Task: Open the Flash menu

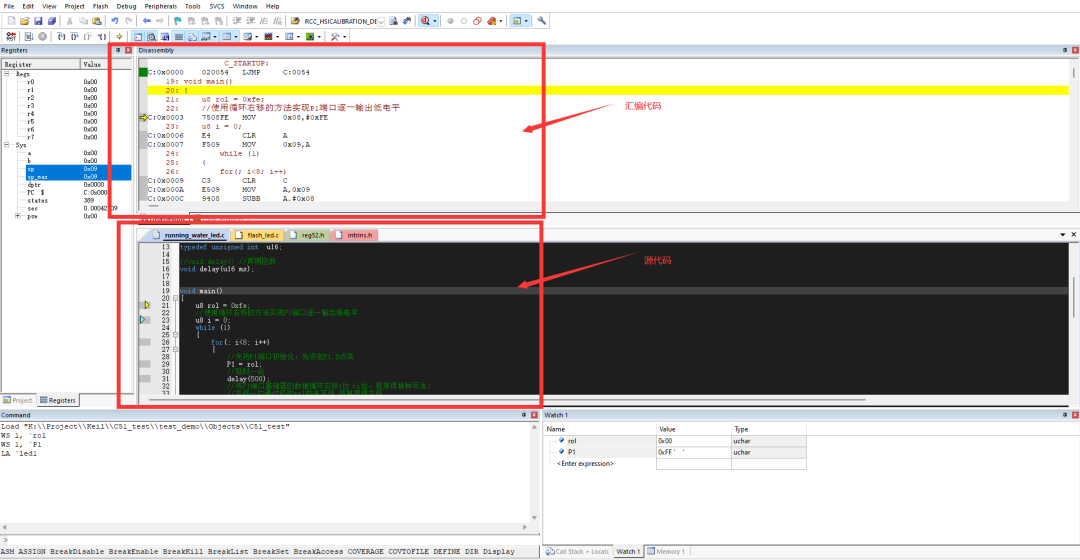Action: 101,6
